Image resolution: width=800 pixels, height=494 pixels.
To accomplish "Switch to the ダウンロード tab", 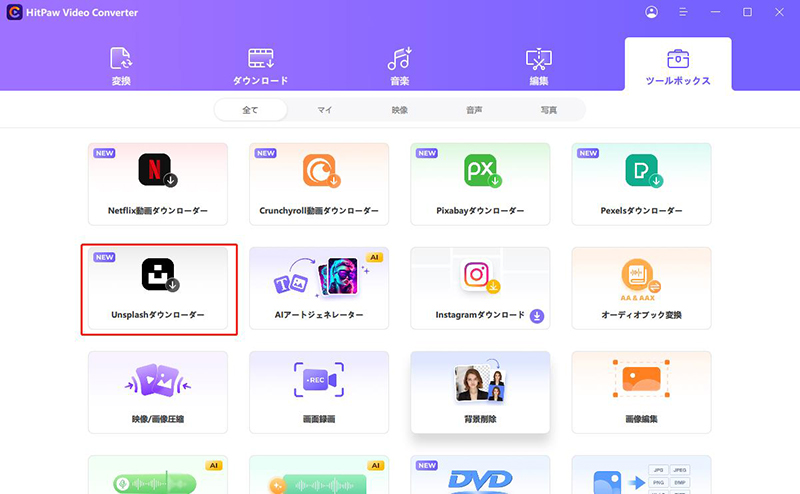I will coord(261,65).
